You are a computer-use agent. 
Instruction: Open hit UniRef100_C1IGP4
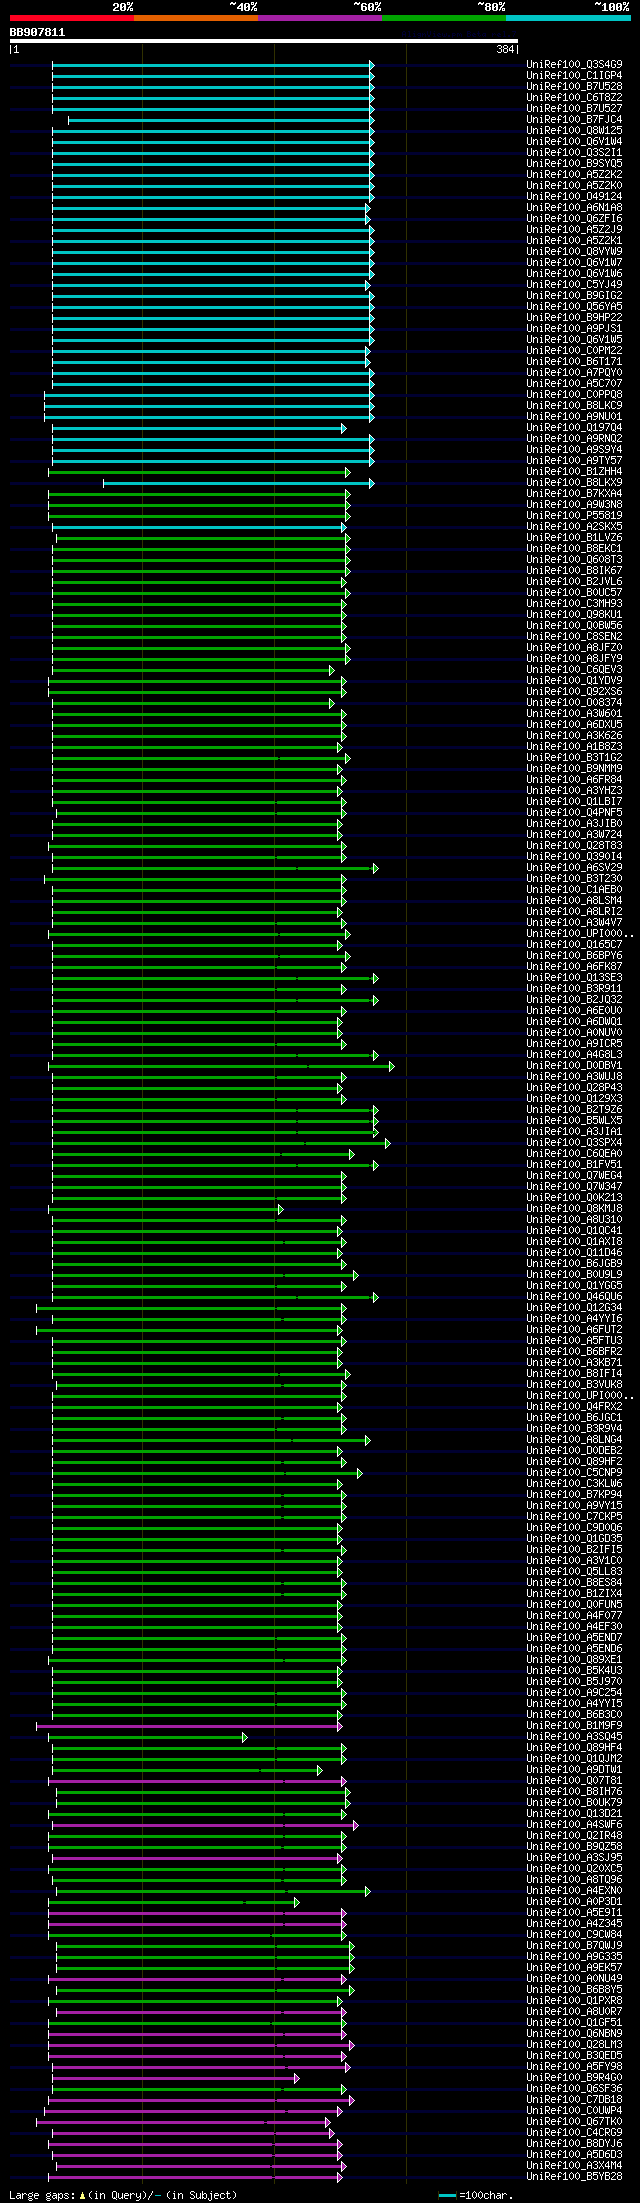coord(574,76)
